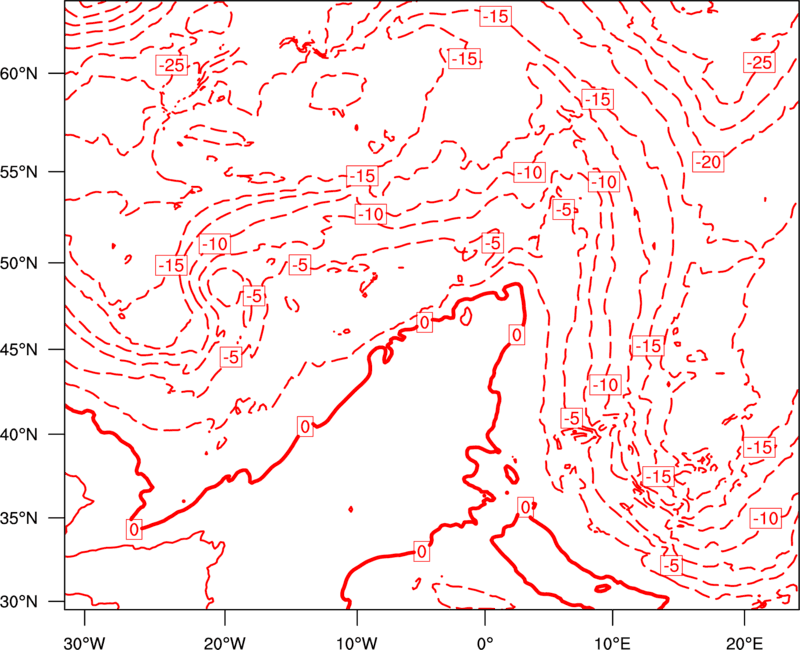This screenshot has width=800, height=650.
Task: Click the 10°W longitude axis label
Action: [x=357, y=642]
